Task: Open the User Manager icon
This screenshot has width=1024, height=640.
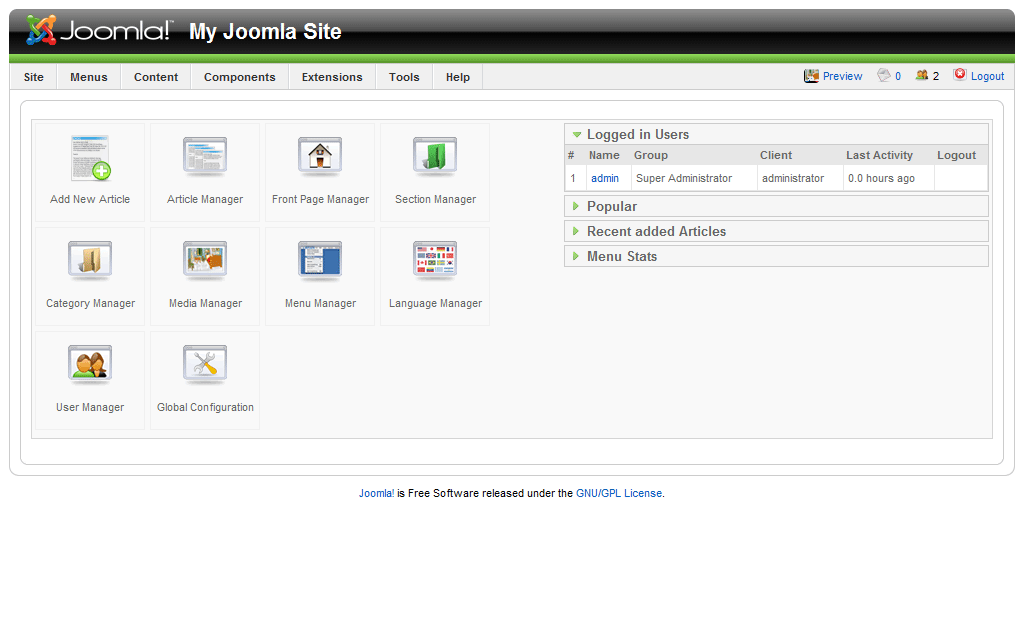Action: click(x=90, y=367)
